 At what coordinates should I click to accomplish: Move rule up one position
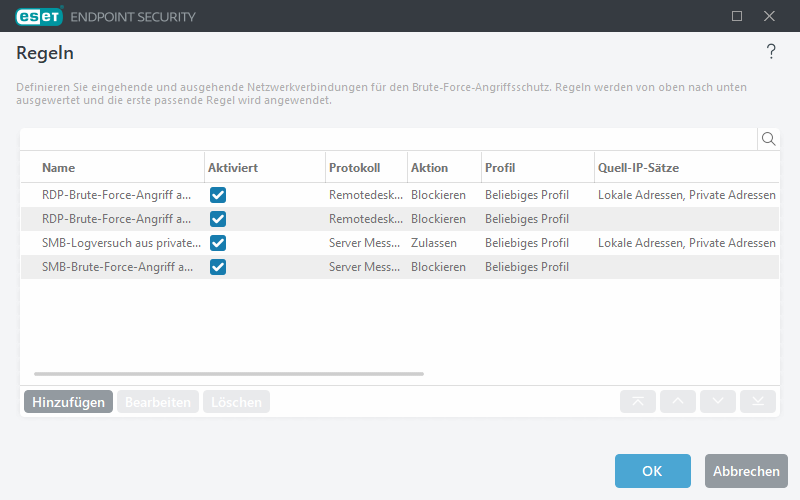pos(678,402)
